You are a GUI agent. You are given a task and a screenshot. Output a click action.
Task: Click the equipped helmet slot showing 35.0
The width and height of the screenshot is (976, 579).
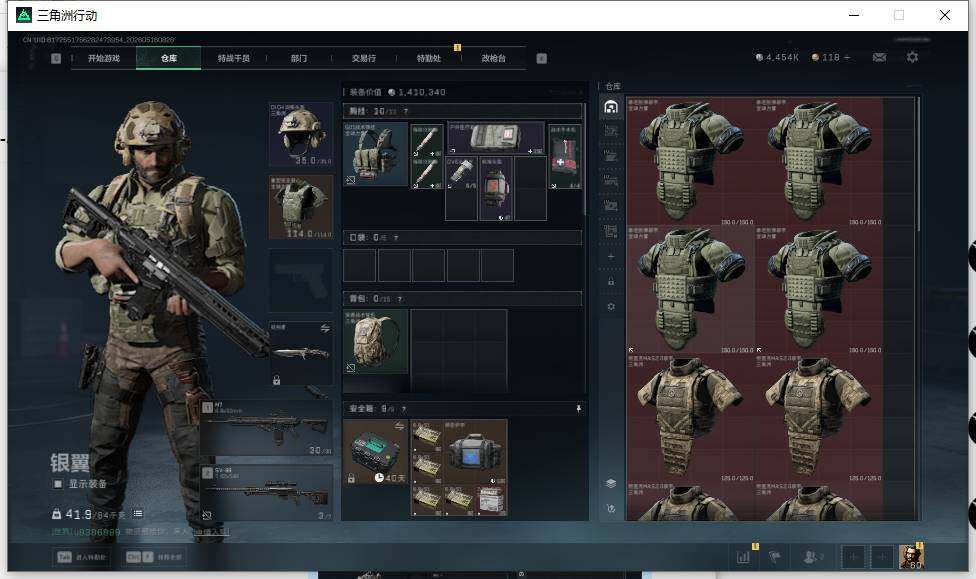[x=301, y=134]
